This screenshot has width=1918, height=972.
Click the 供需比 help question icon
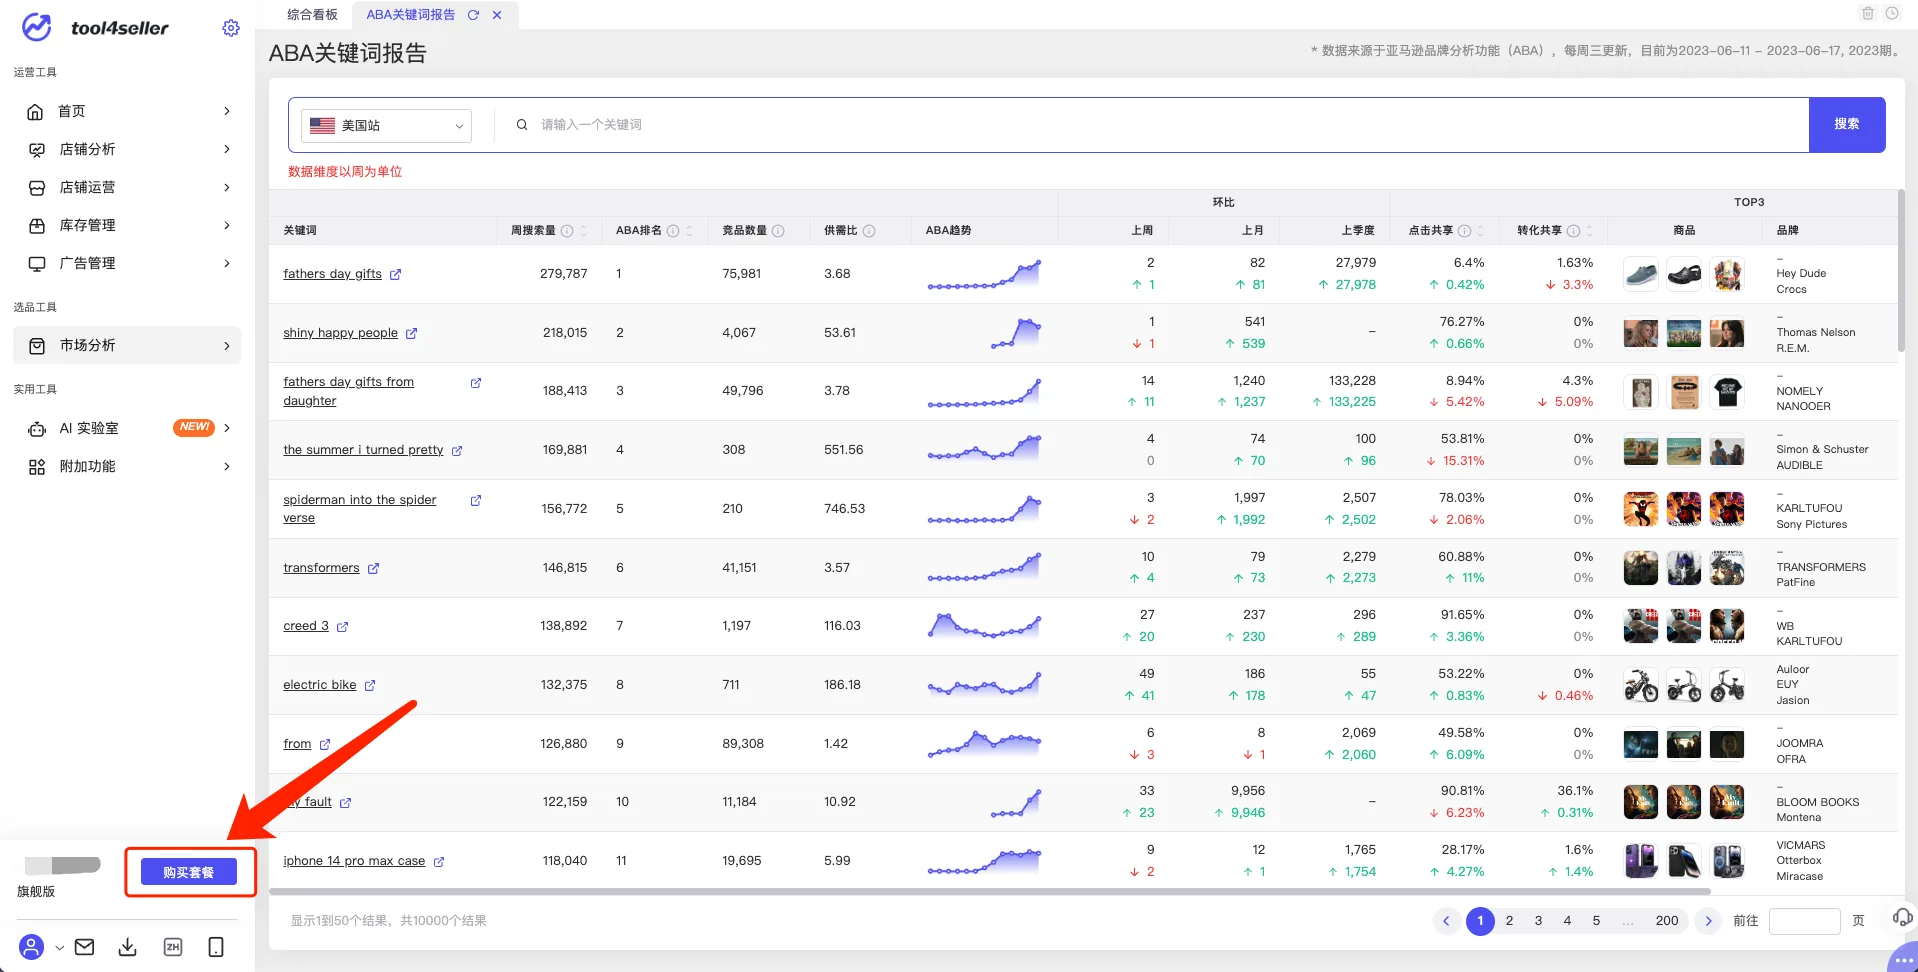point(869,231)
